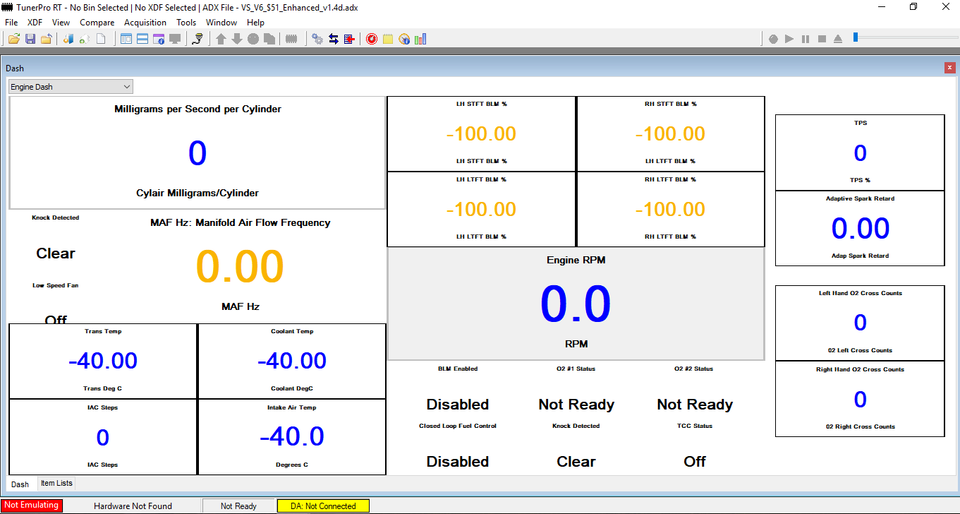Switch to the Item Lists tab
The height and width of the screenshot is (514, 960).
(57, 483)
